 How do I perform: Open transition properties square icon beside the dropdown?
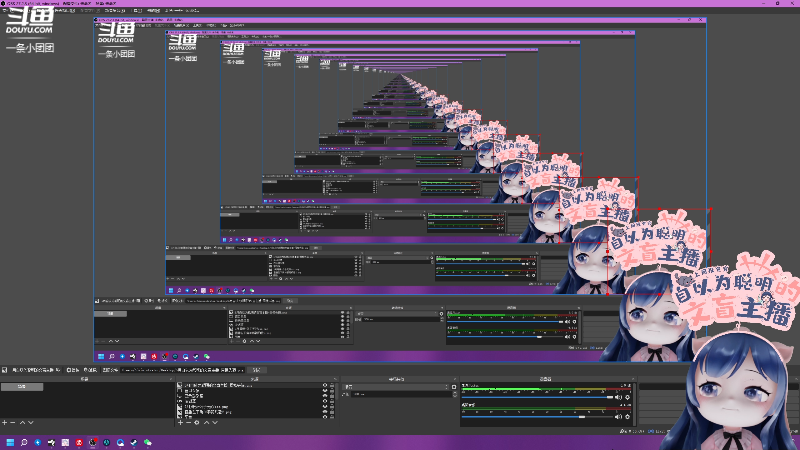[x=454, y=387]
